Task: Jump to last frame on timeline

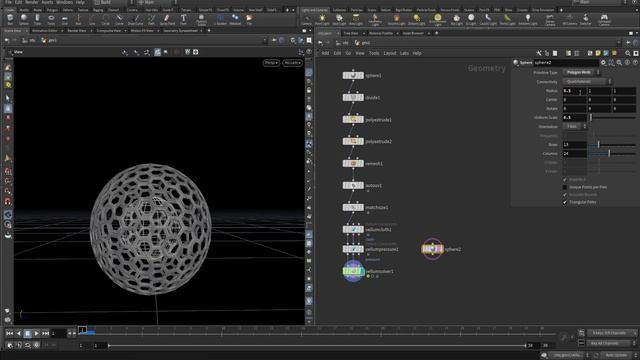Action: [45, 333]
